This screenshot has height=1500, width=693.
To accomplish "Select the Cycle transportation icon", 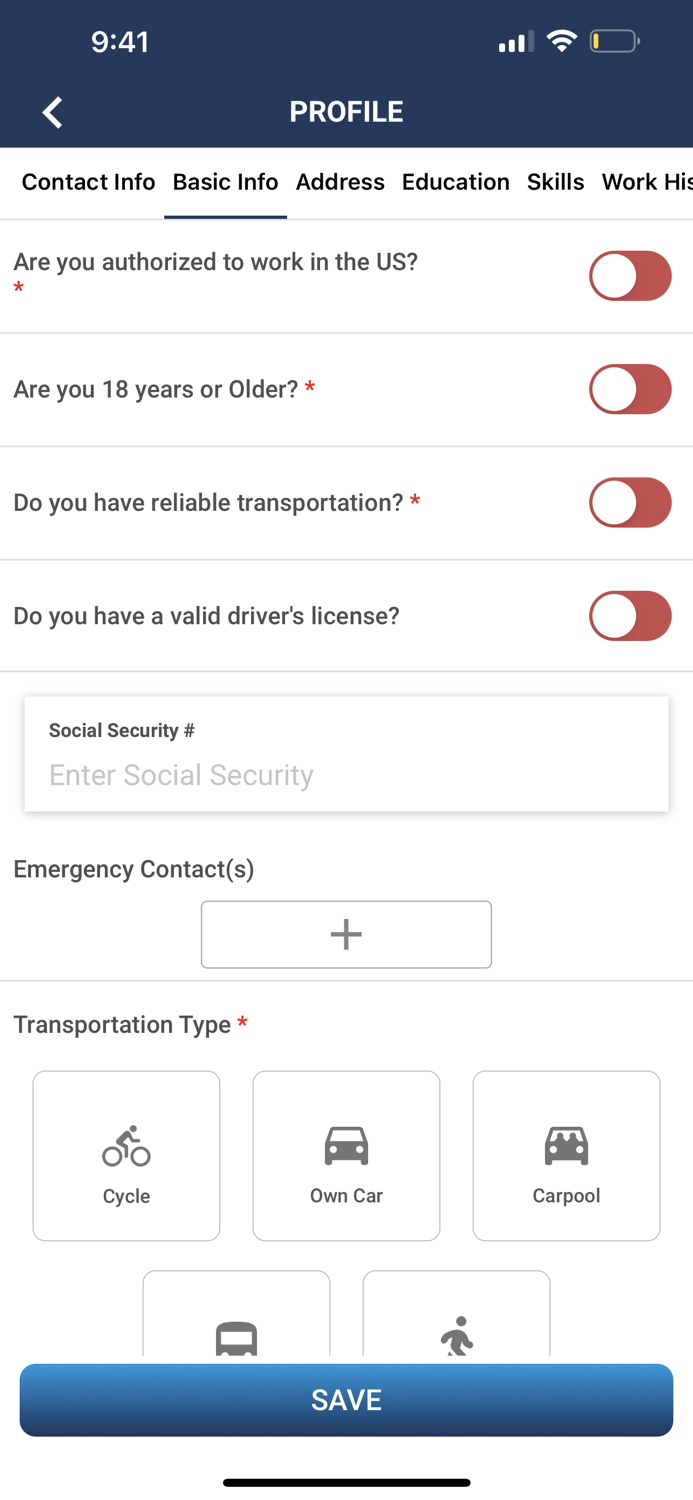I will point(126,1147).
